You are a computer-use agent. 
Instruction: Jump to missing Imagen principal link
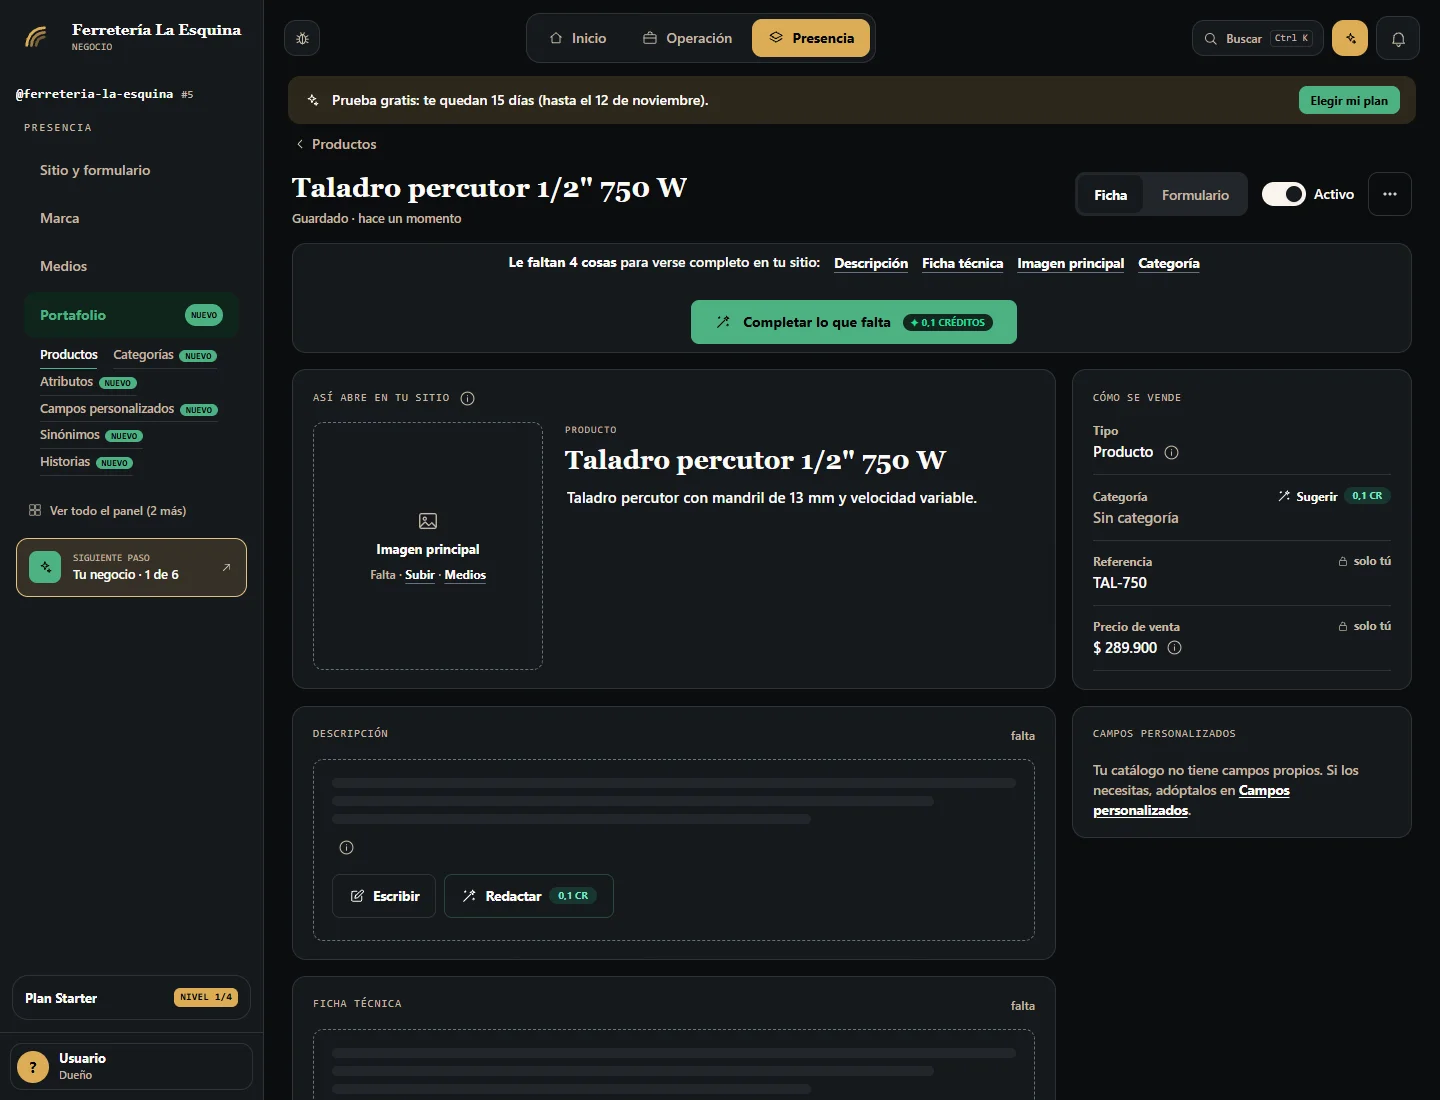1070,263
